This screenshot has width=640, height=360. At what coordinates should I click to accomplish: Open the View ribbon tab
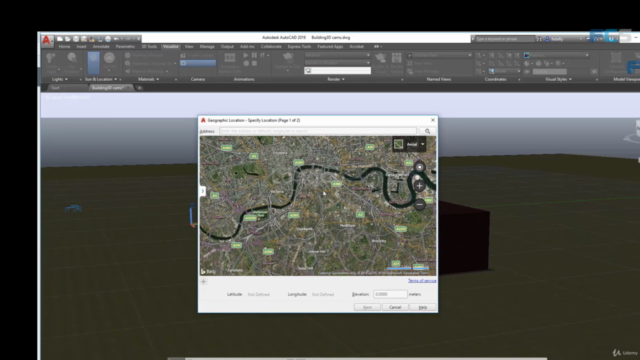[189, 47]
